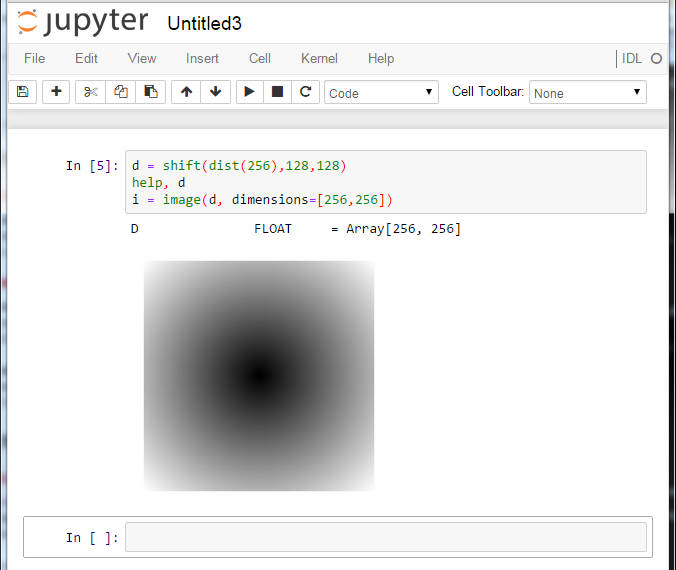Insert a new cell with plus icon
676x570 pixels.
tap(56, 92)
